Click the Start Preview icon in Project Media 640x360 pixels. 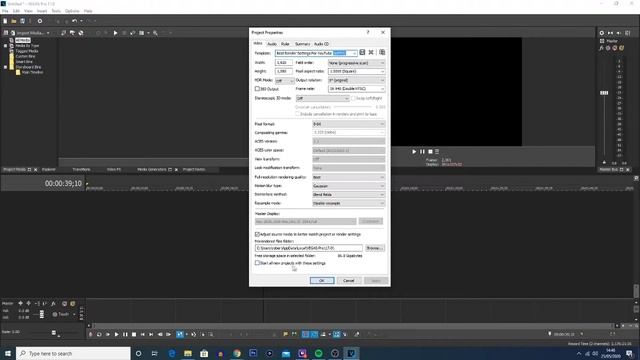(115, 33)
